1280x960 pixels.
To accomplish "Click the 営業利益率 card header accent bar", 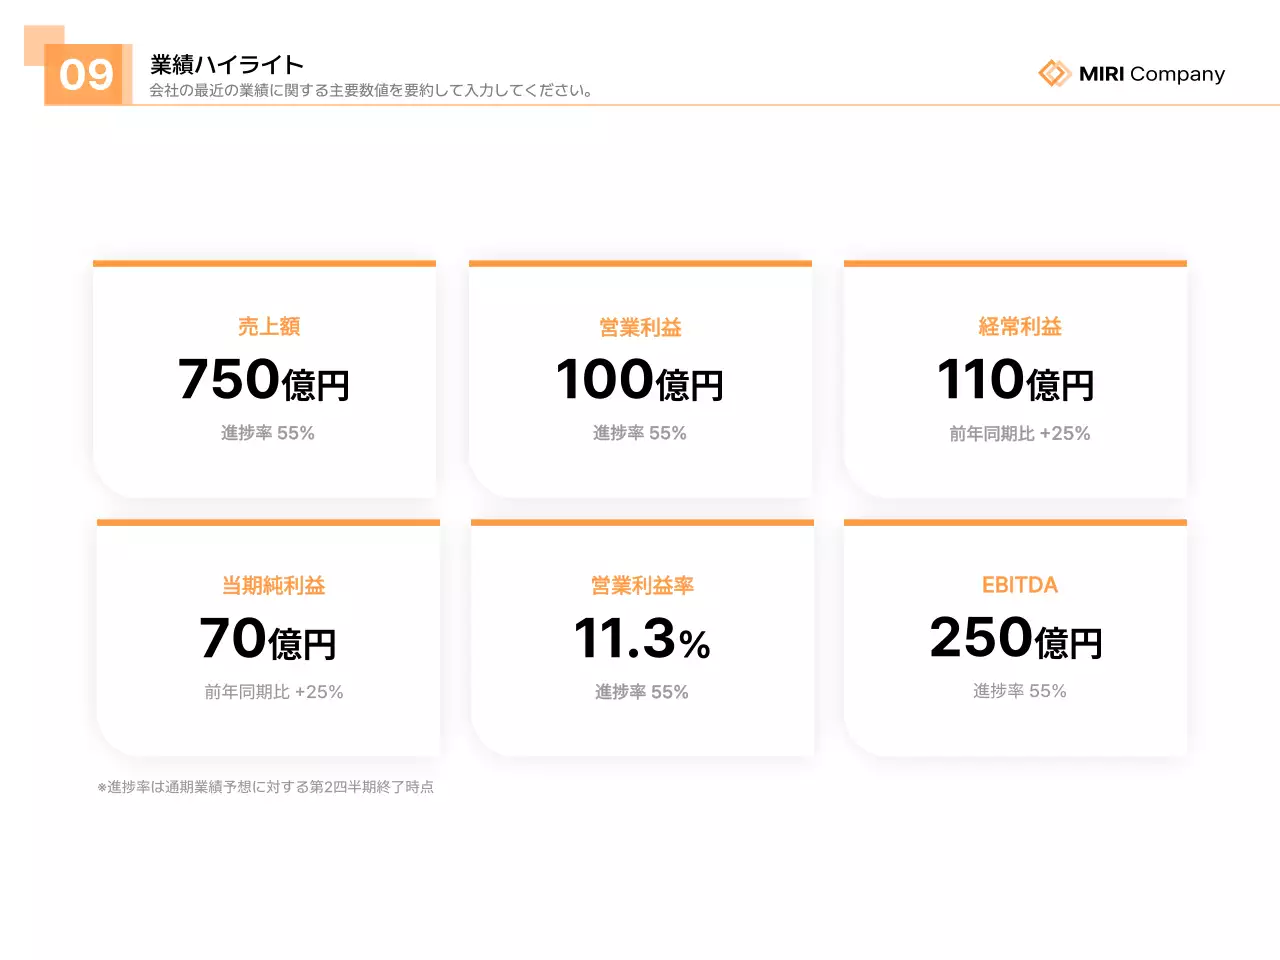I will [642, 522].
